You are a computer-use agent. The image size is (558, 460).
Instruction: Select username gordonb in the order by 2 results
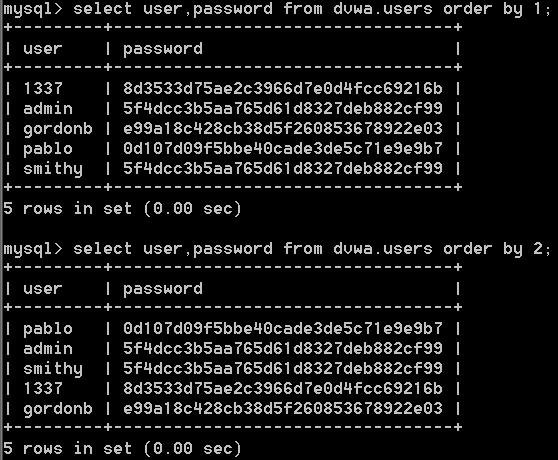pos(58,408)
